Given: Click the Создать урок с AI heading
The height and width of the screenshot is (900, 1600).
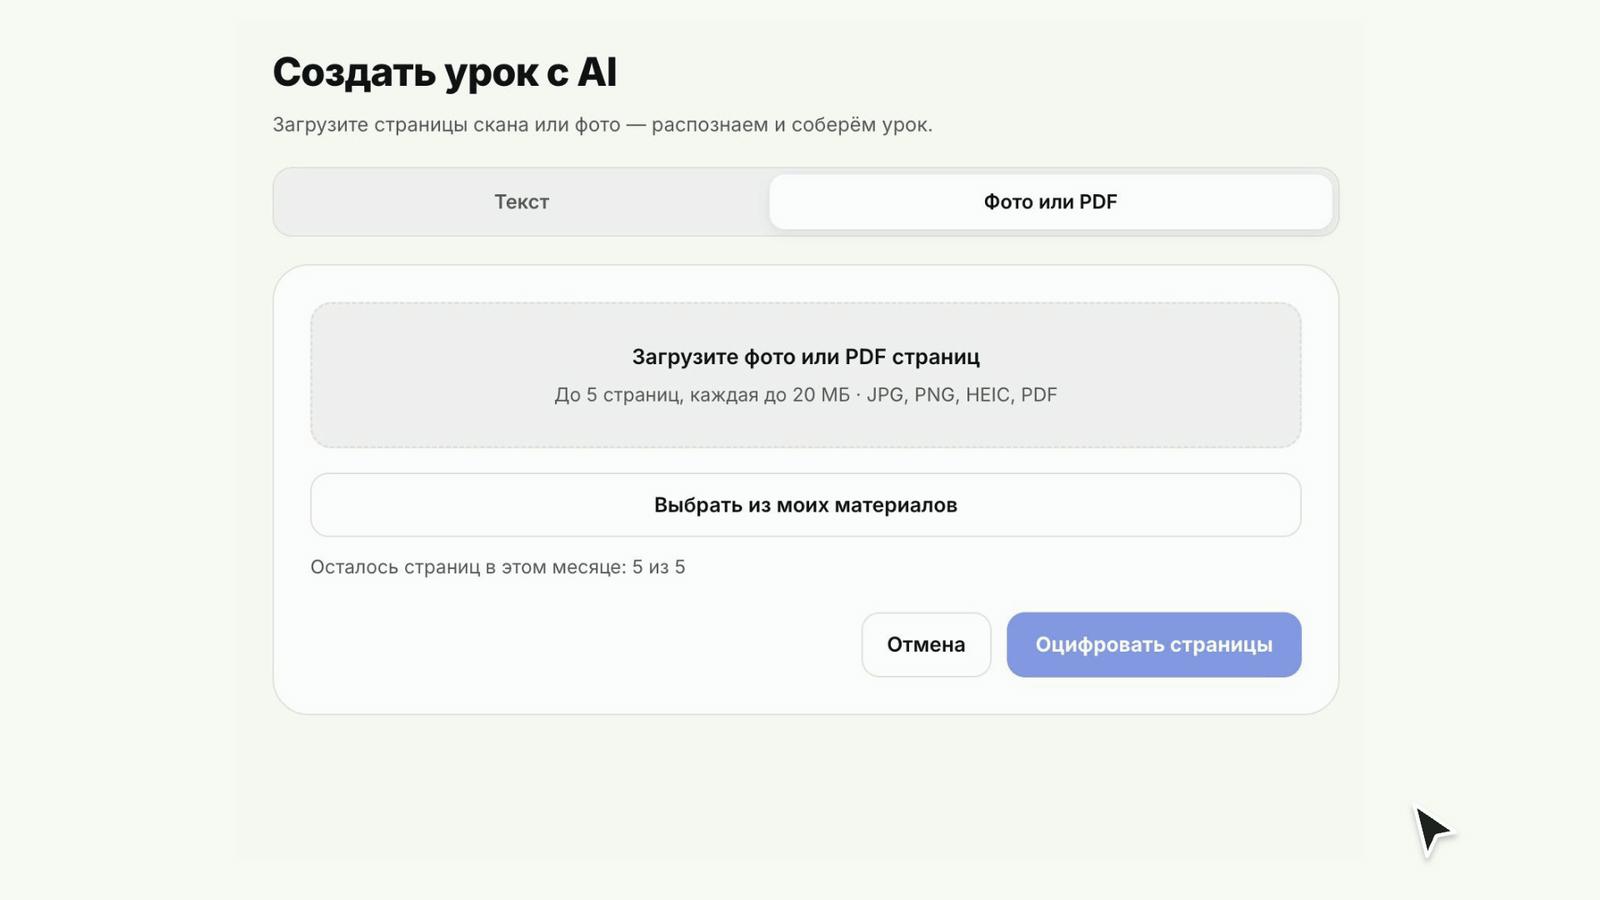Looking at the screenshot, I should click(445, 72).
